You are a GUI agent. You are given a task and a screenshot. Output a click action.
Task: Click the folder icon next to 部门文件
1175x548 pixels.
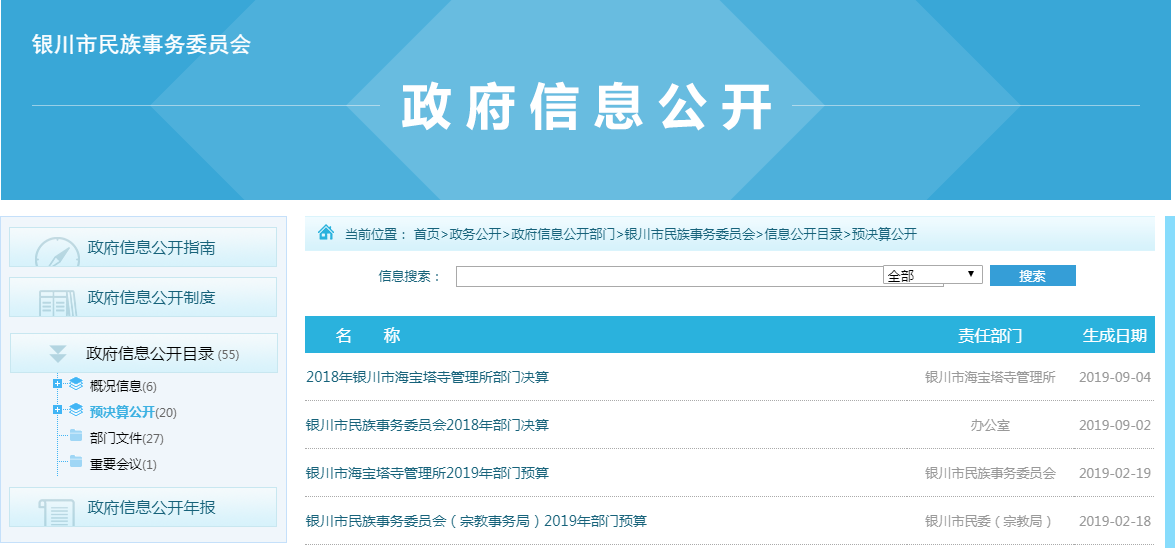(x=76, y=437)
